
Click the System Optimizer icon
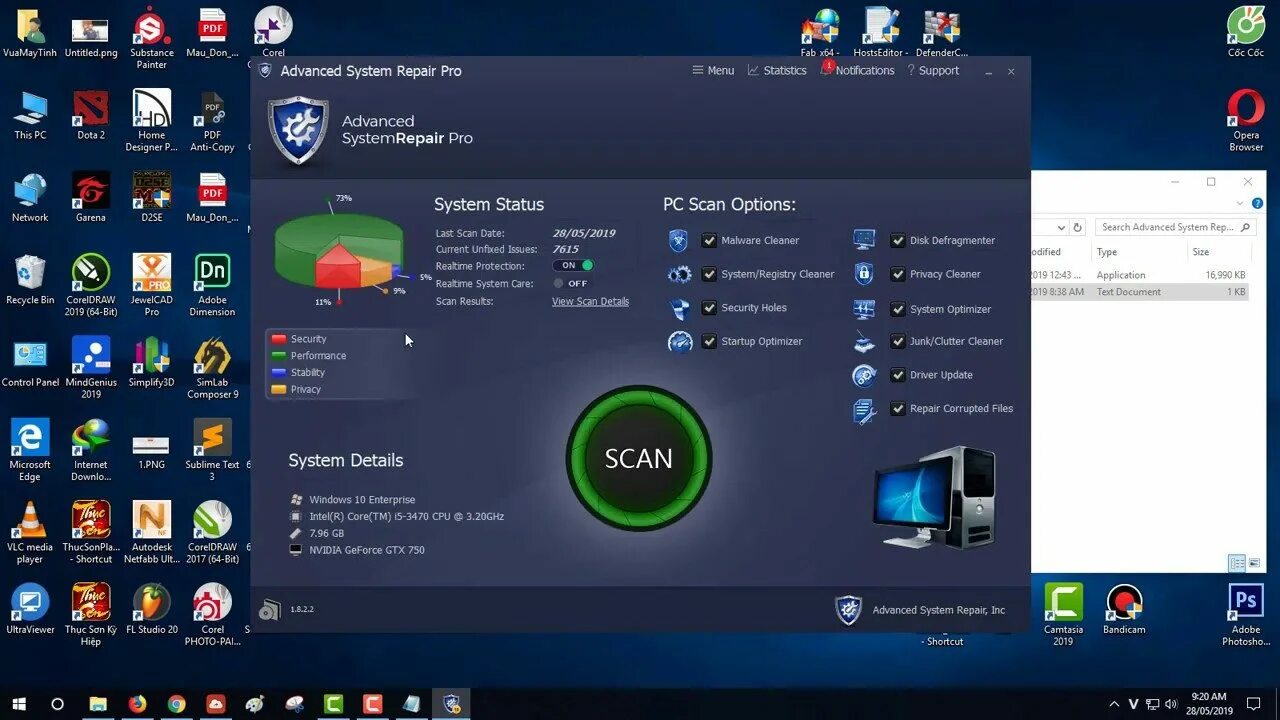(x=865, y=309)
